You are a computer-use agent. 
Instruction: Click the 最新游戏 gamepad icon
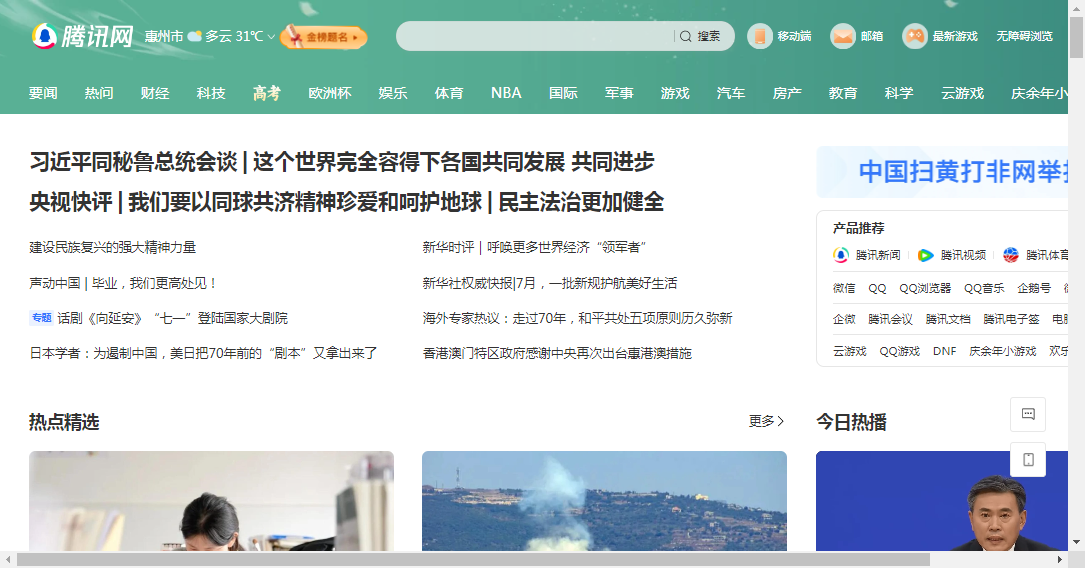pos(915,36)
